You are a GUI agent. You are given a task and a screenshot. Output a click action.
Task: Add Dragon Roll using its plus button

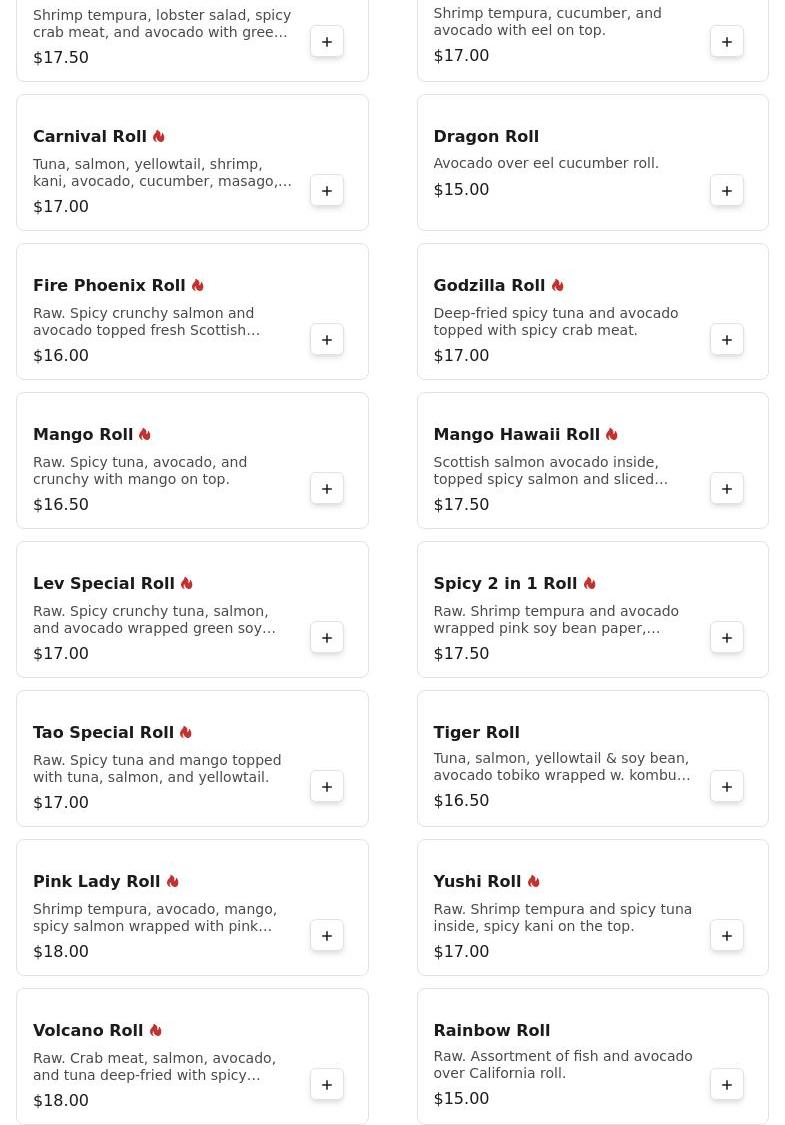(x=727, y=191)
